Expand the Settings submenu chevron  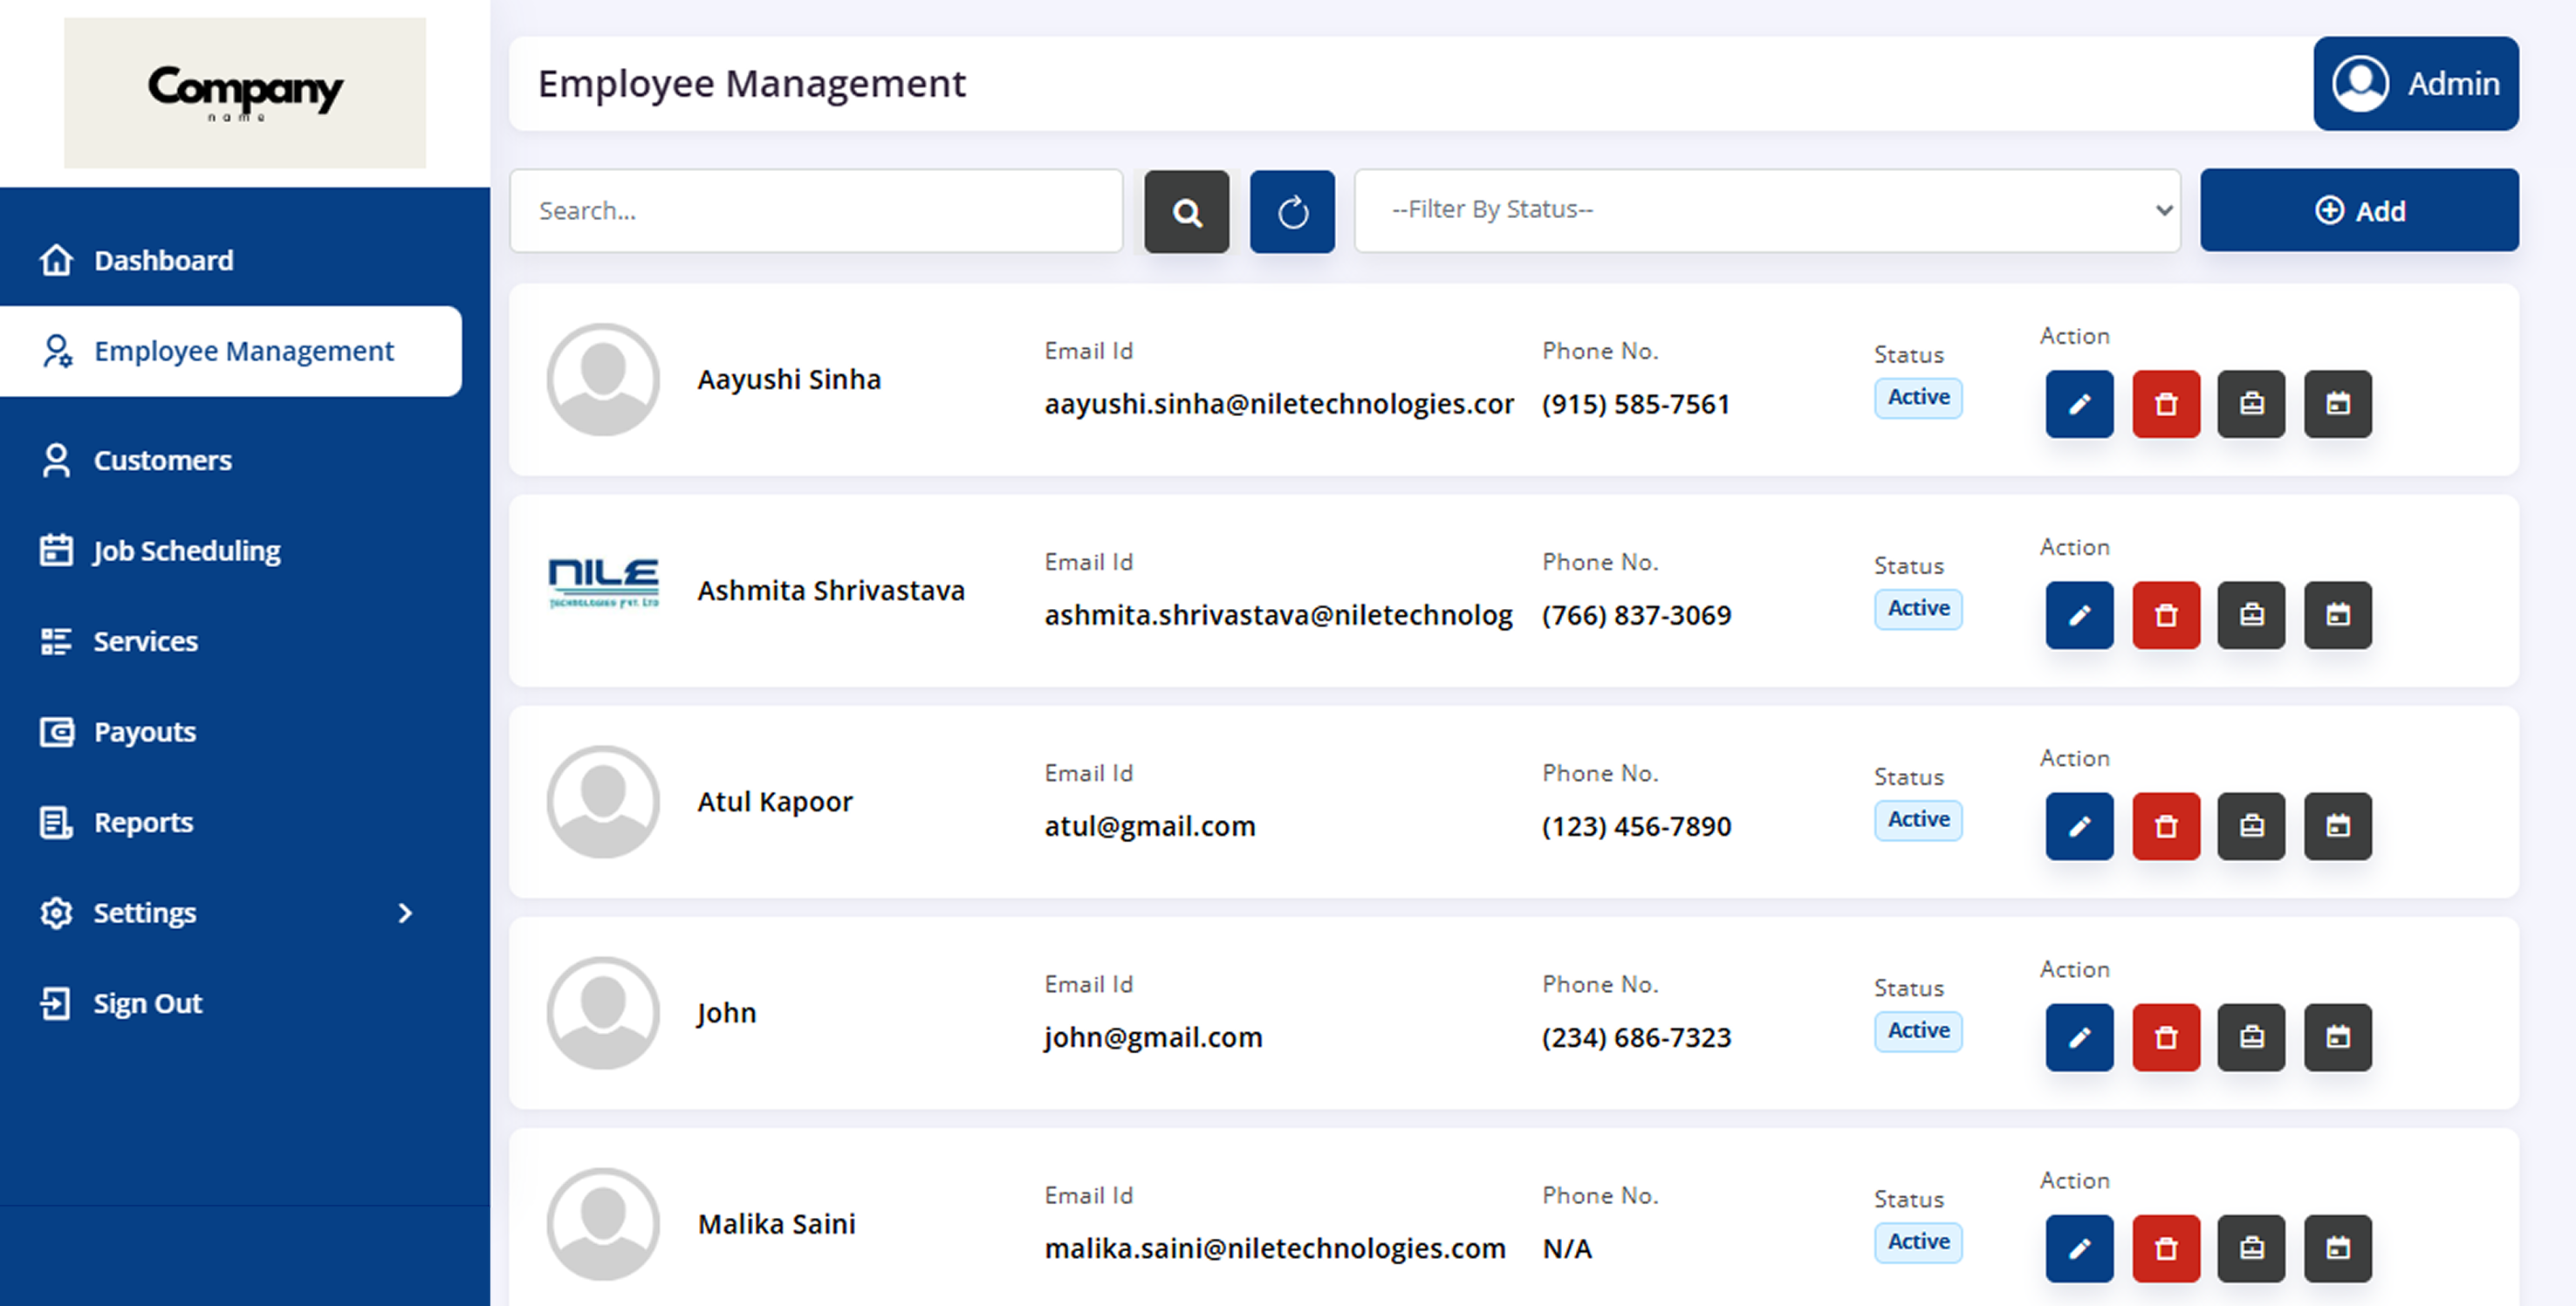(x=405, y=913)
